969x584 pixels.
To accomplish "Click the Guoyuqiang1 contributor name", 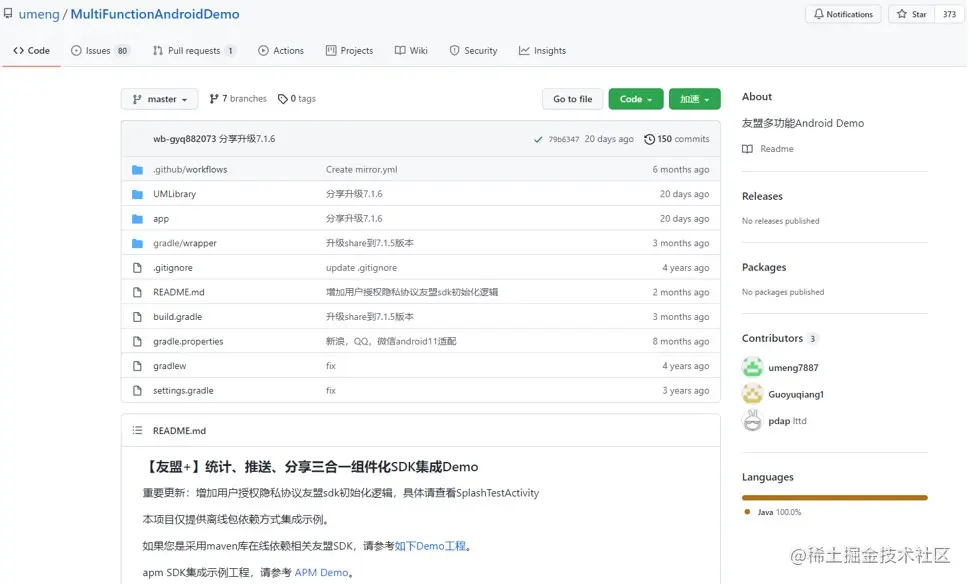I will [x=796, y=394].
